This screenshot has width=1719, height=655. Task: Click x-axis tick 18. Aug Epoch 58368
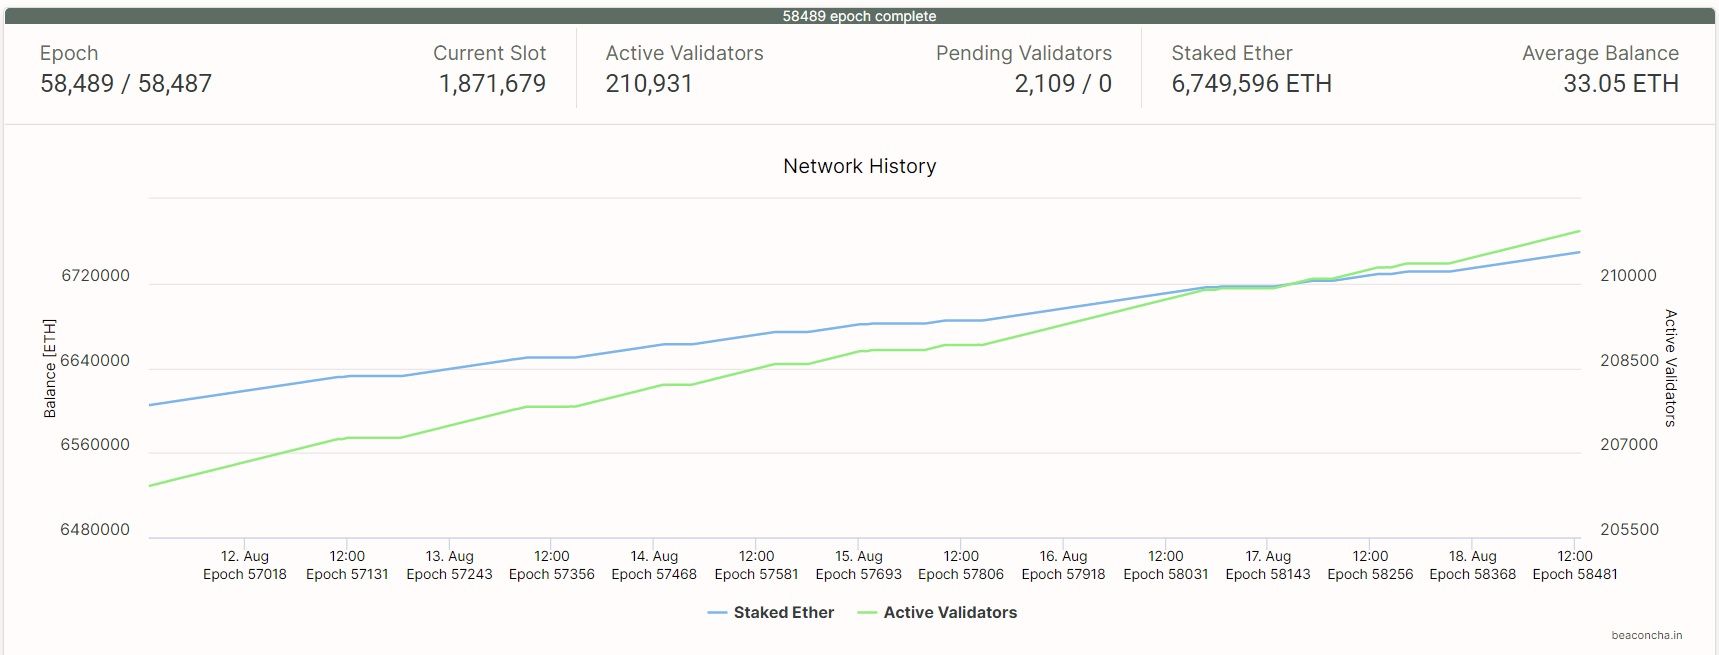[1473, 565]
